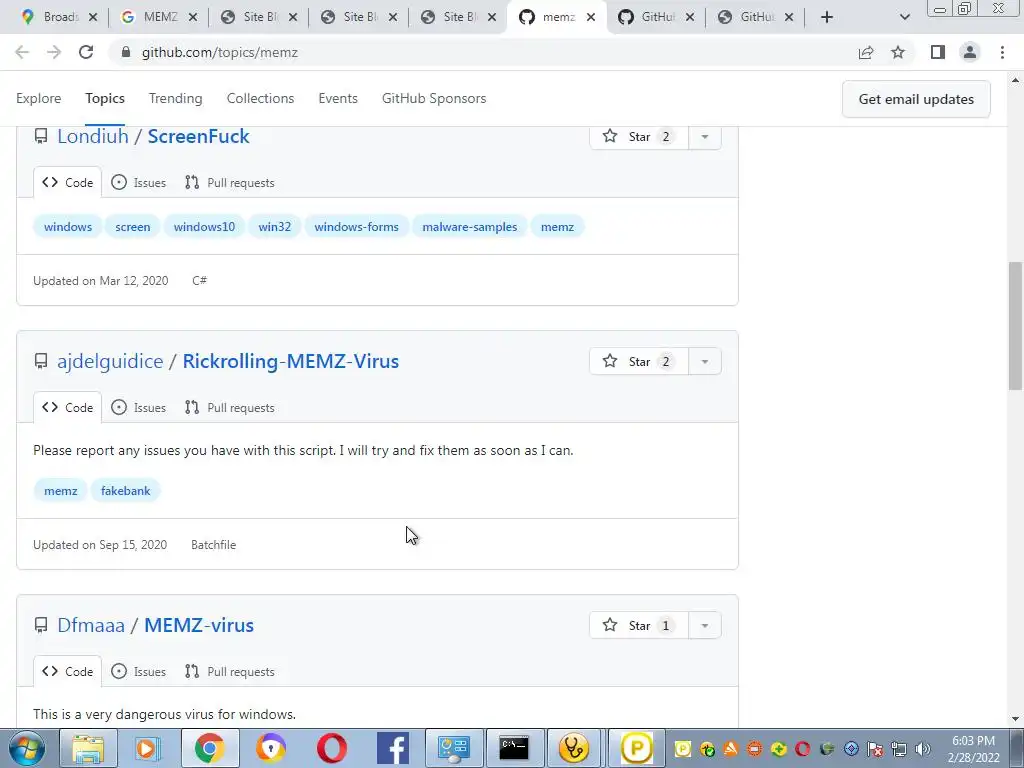Click the malware-samples topic tag
Image resolution: width=1024 pixels, height=768 pixels.
point(470,227)
